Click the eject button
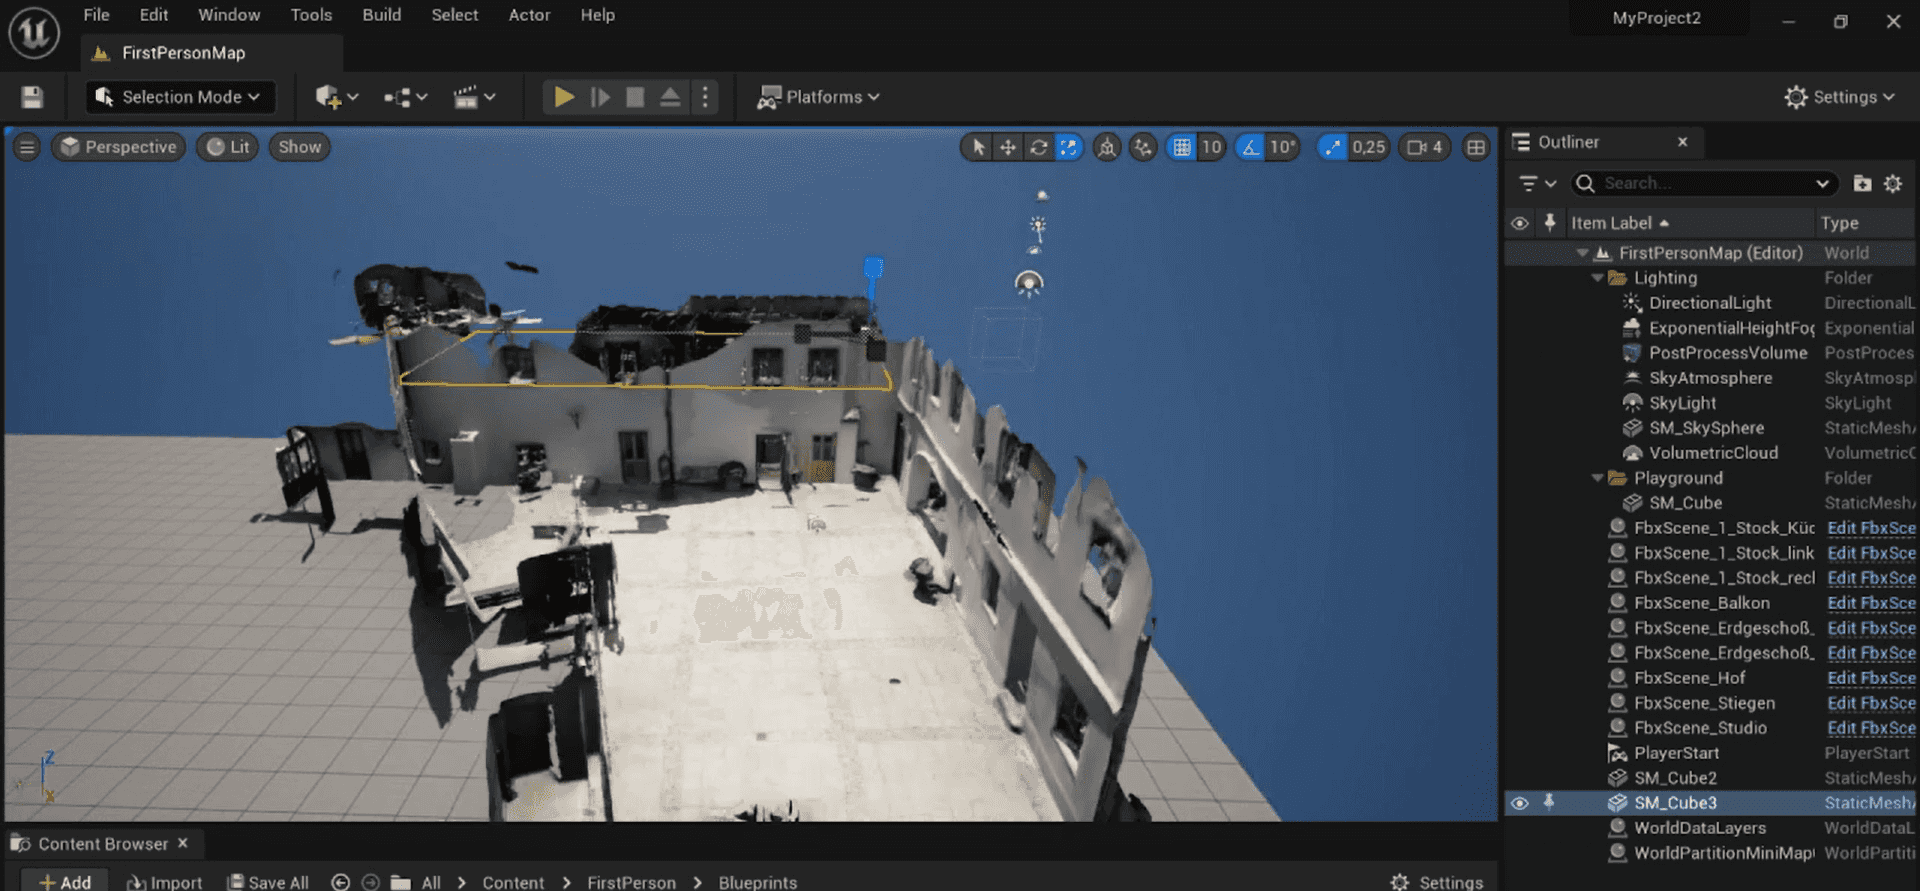This screenshot has width=1920, height=891. (670, 97)
